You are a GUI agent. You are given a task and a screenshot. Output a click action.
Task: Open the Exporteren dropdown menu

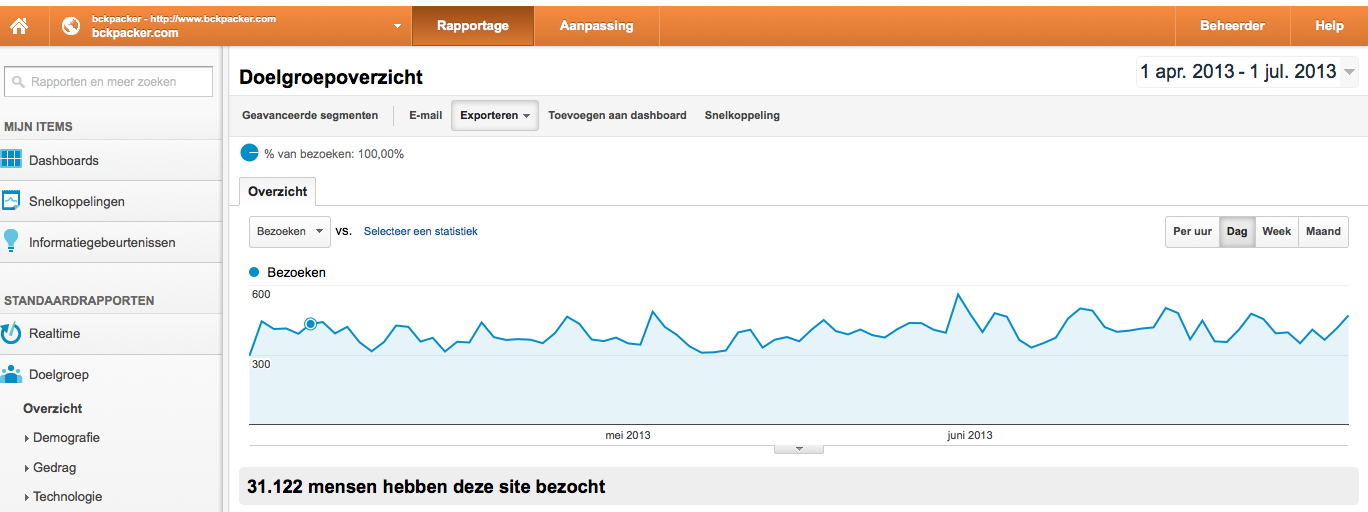(x=495, y=115)
